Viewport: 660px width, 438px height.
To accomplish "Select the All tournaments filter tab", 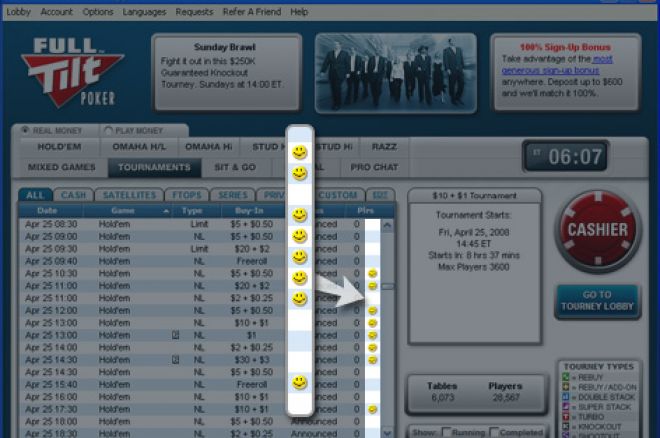I will (x=35, y=195).
